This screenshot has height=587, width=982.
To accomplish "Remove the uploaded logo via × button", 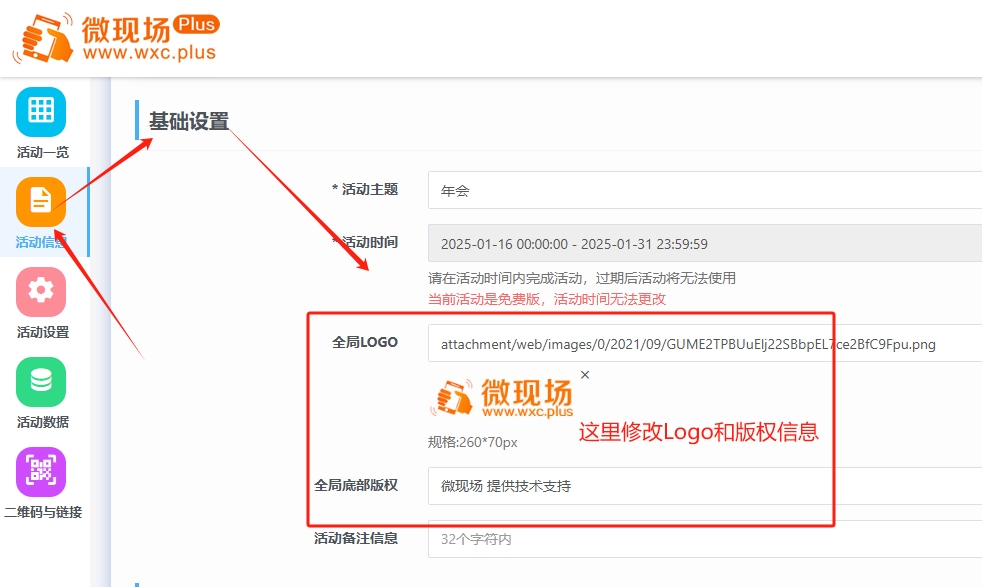I will point(584,375).
